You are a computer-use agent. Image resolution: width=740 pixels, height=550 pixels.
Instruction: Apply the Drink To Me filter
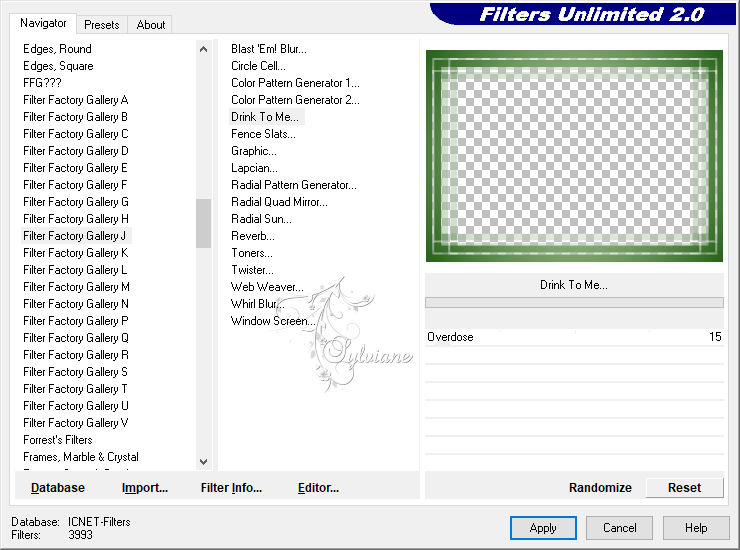(543, 528)
